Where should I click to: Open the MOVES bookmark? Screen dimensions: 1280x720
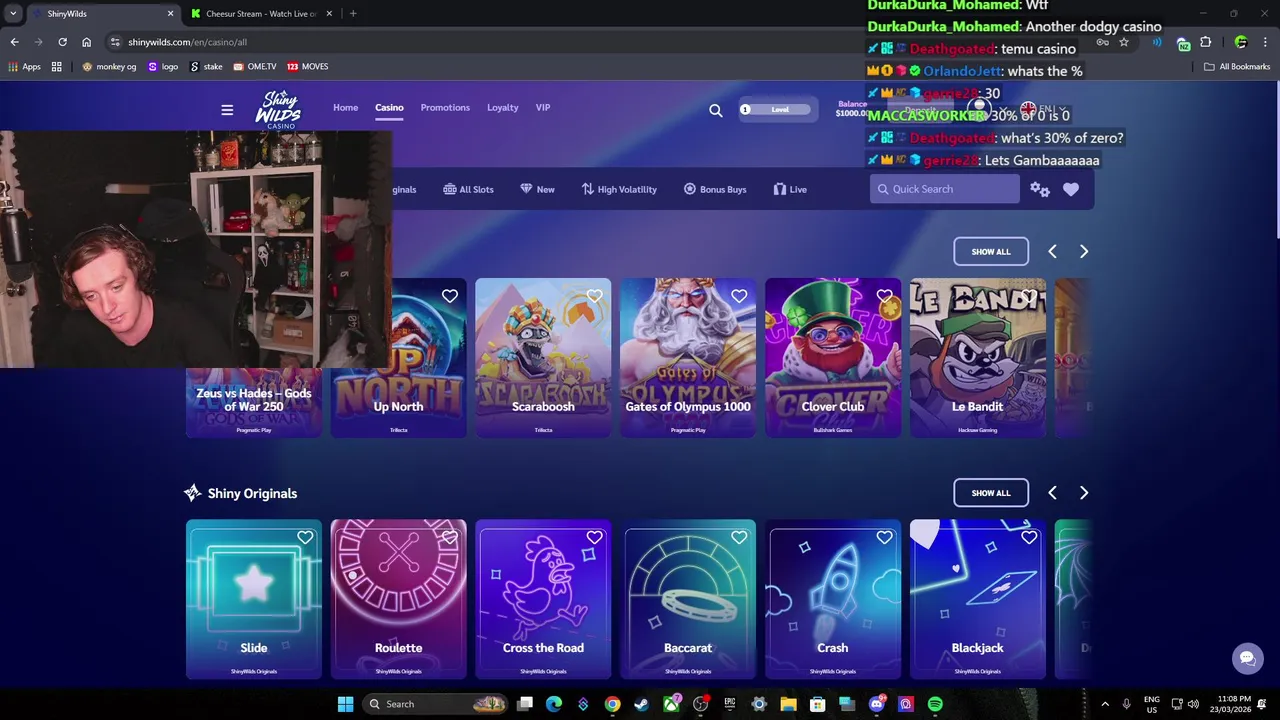tap(307, 67)
